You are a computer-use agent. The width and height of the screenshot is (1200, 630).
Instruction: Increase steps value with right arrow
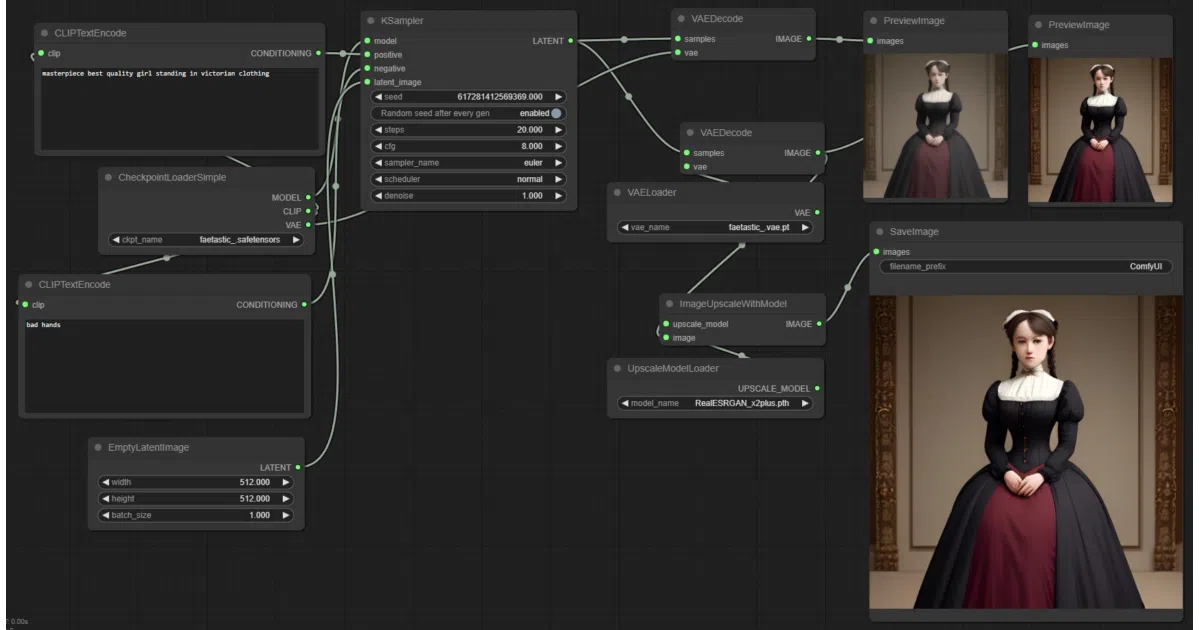557,130
